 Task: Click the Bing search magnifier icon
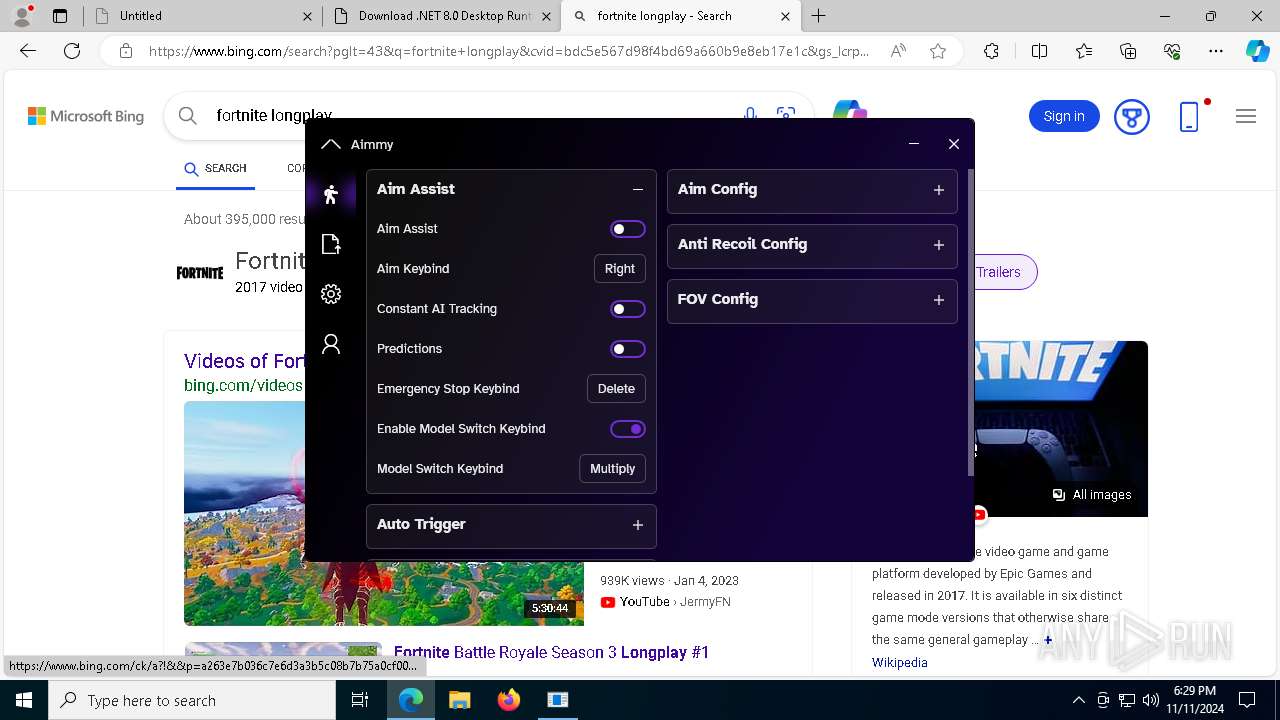(x=187, y=116)
